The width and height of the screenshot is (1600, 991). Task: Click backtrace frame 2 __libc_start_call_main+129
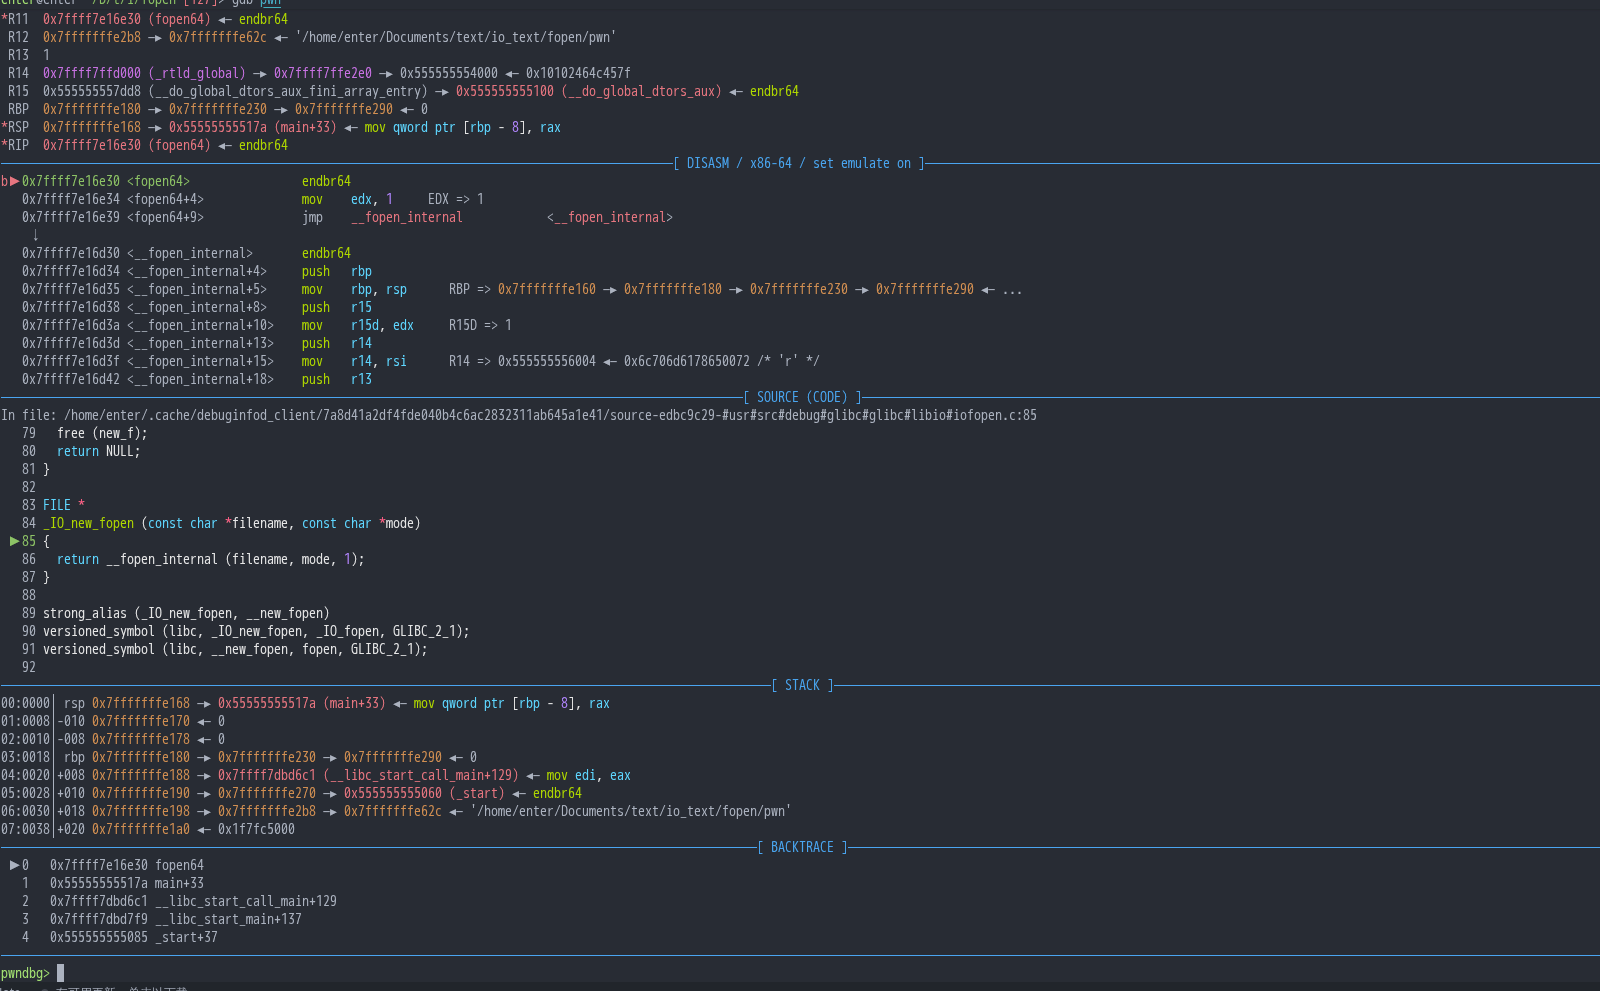pos(193,901)
